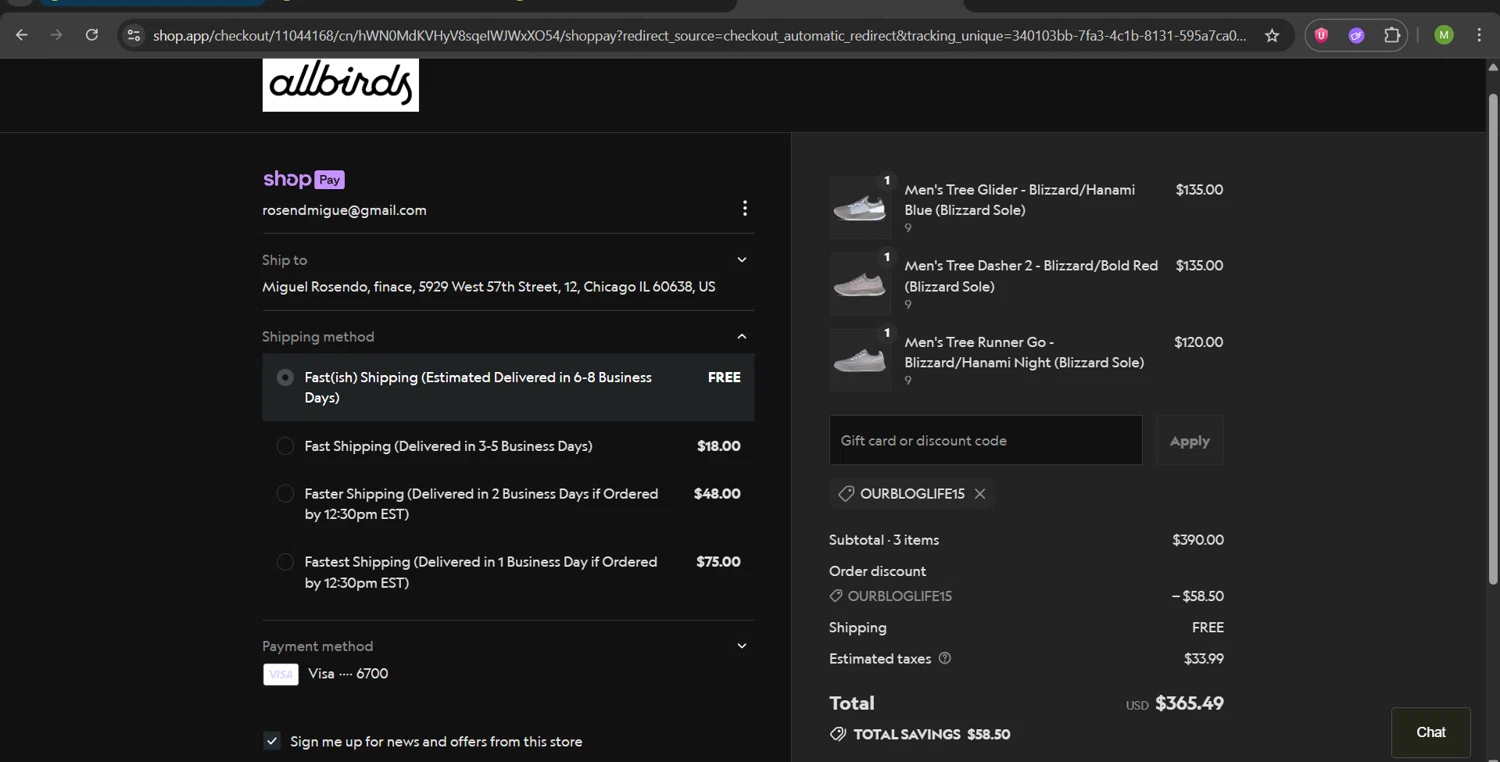Screen dimensions: 1500x762
Task: Click the Men's Tree Dasher 2 thumbnail
Action: (860, 284)
